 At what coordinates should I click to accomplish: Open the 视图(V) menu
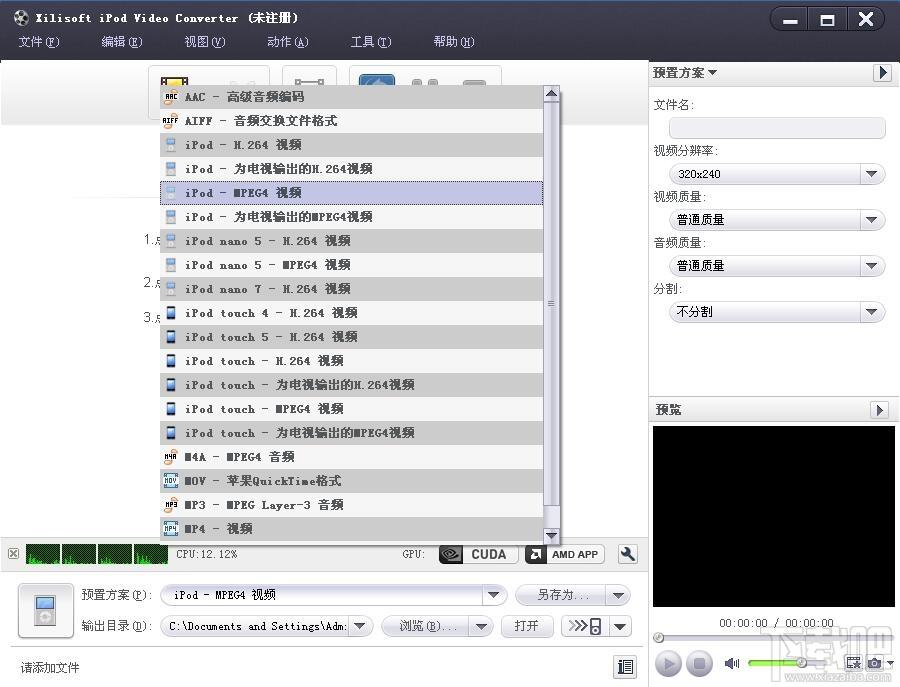[x=205, y=42]
